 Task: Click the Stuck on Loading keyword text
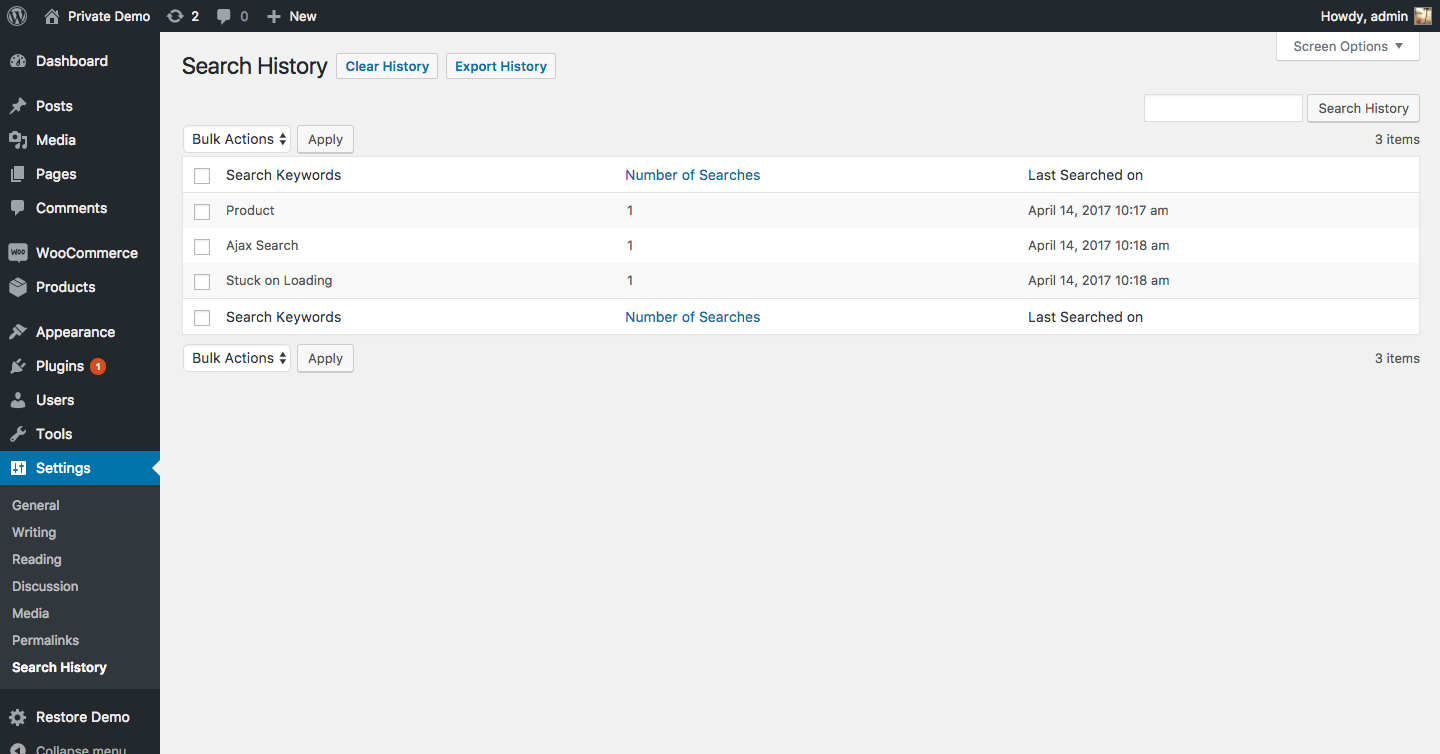[x=279, y=280]
